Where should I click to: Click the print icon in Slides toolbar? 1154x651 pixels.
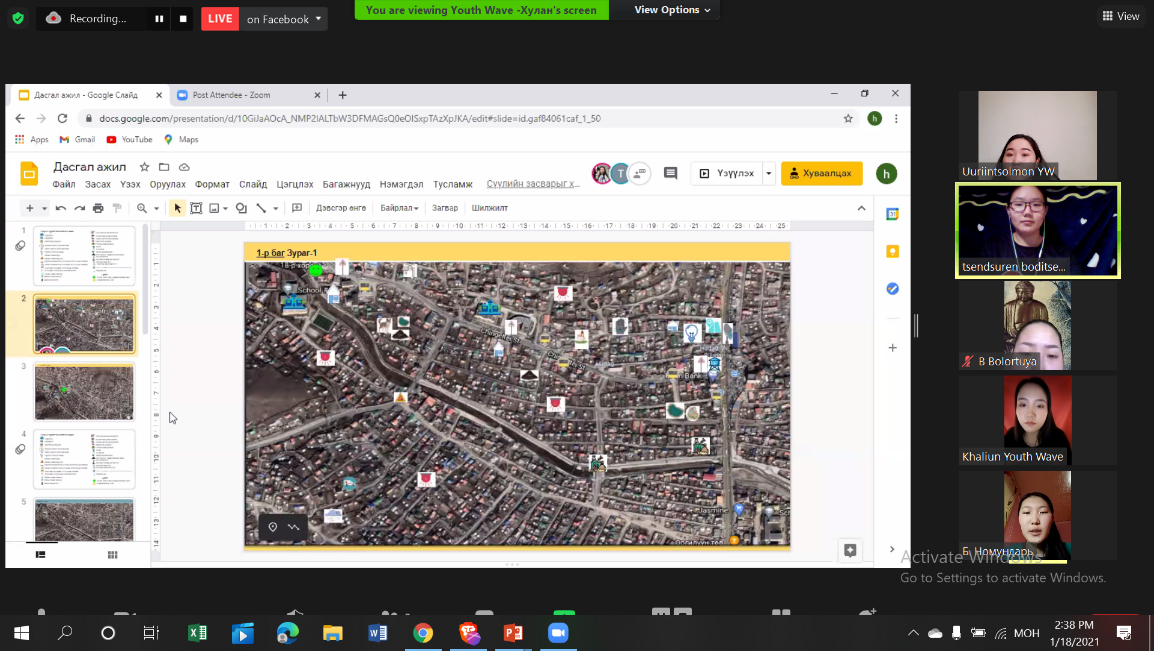tap(98, 208)
